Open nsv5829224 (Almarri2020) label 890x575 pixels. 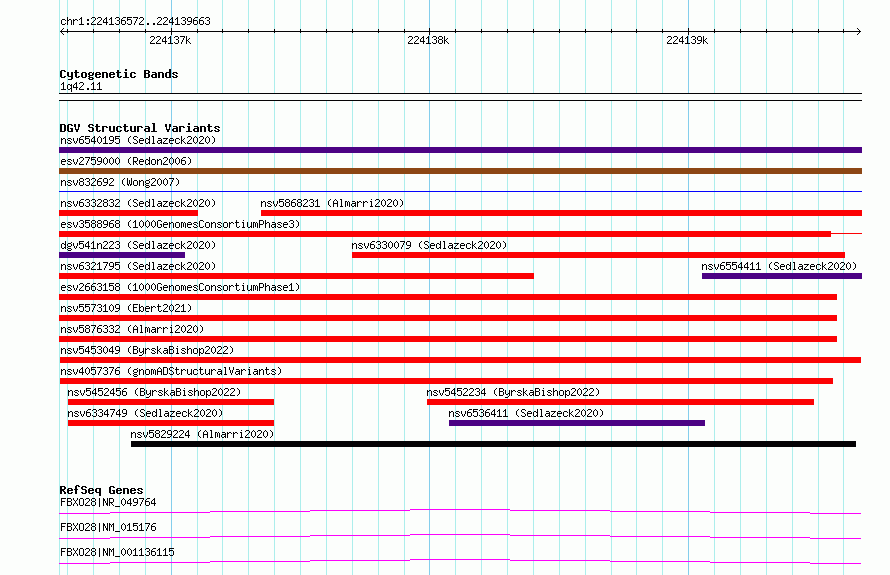coord(202,434)
